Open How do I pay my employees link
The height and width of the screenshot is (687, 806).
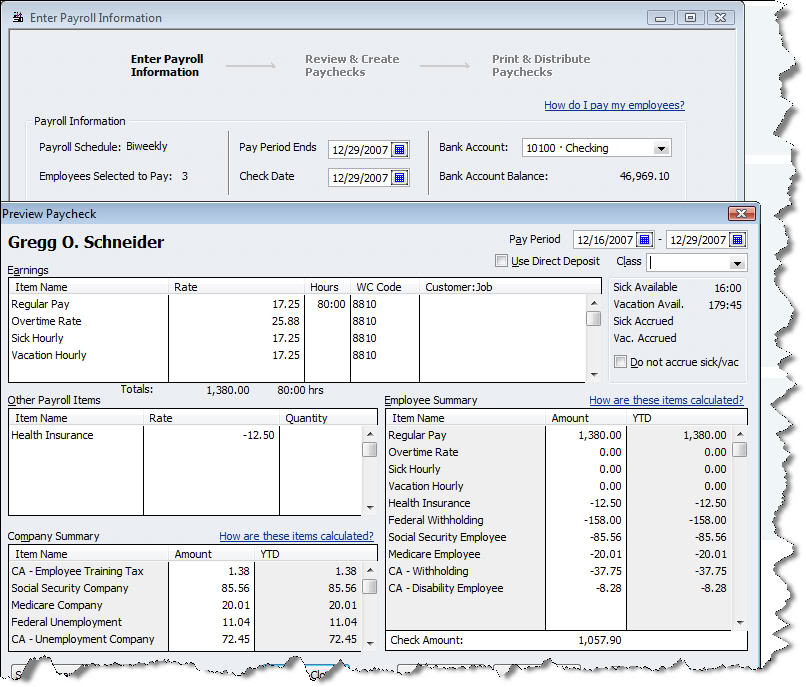click(x=614, y=105)
